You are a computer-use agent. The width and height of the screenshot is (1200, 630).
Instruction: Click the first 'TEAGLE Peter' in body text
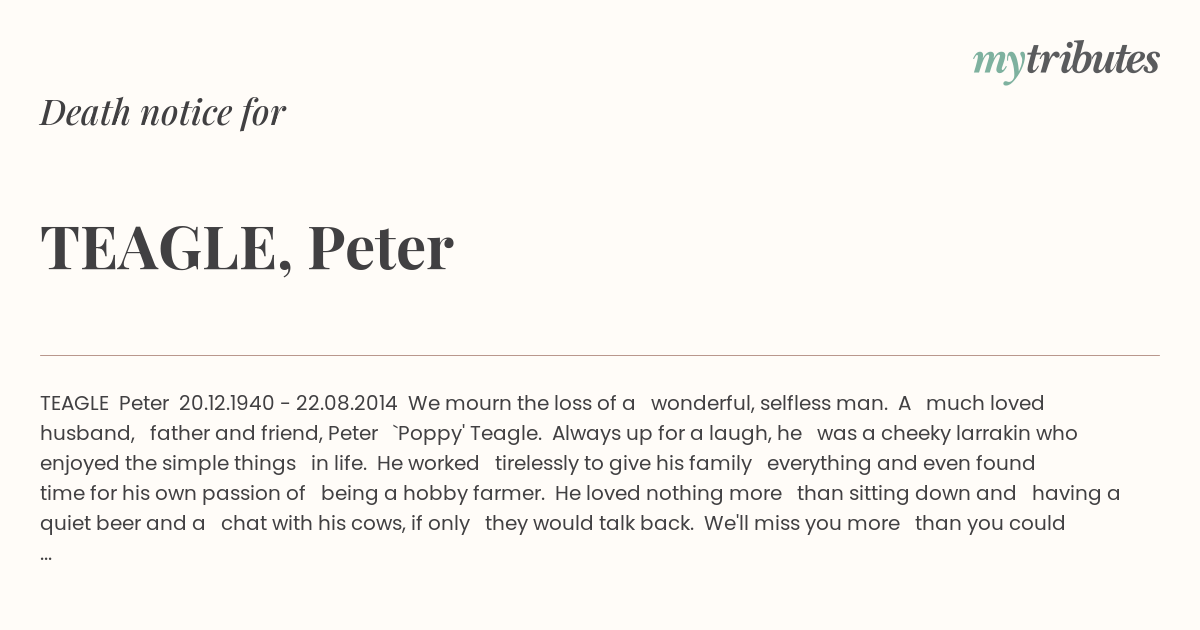click(x=104, y=403)
